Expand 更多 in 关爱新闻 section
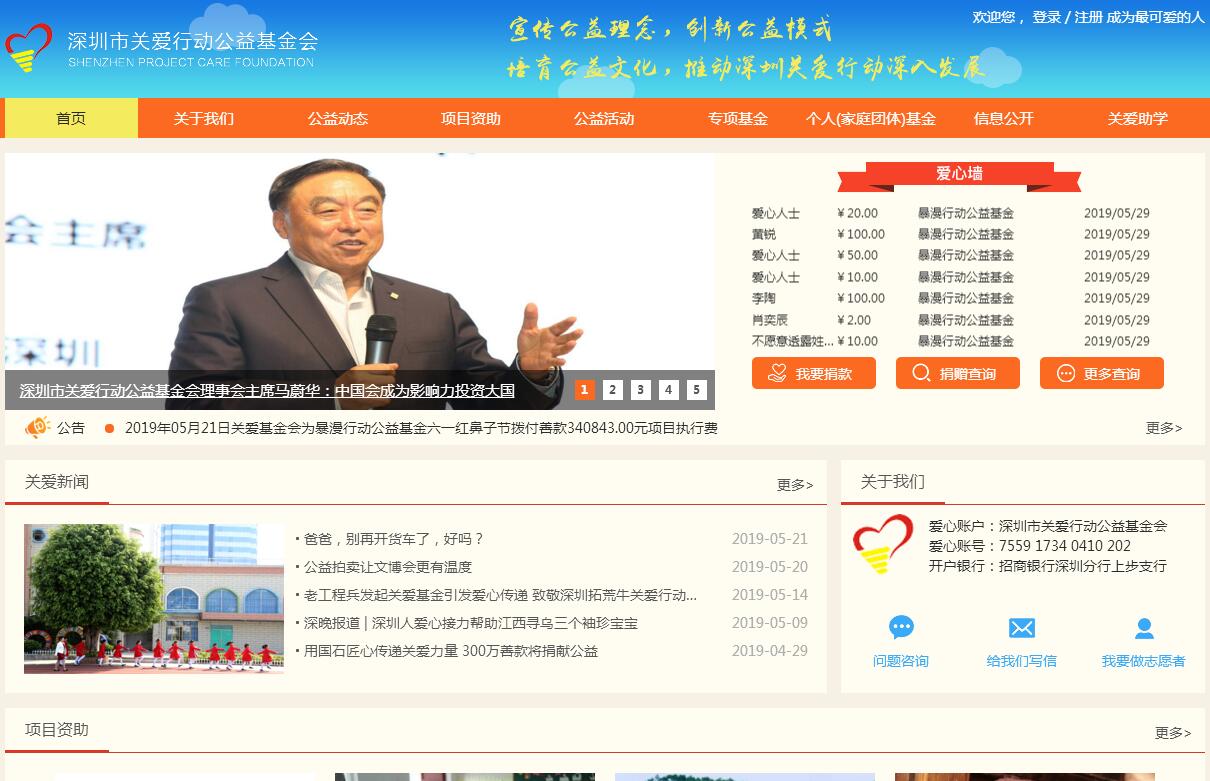Viewport: 1210px width, 781px height. (x=795, y=485)
